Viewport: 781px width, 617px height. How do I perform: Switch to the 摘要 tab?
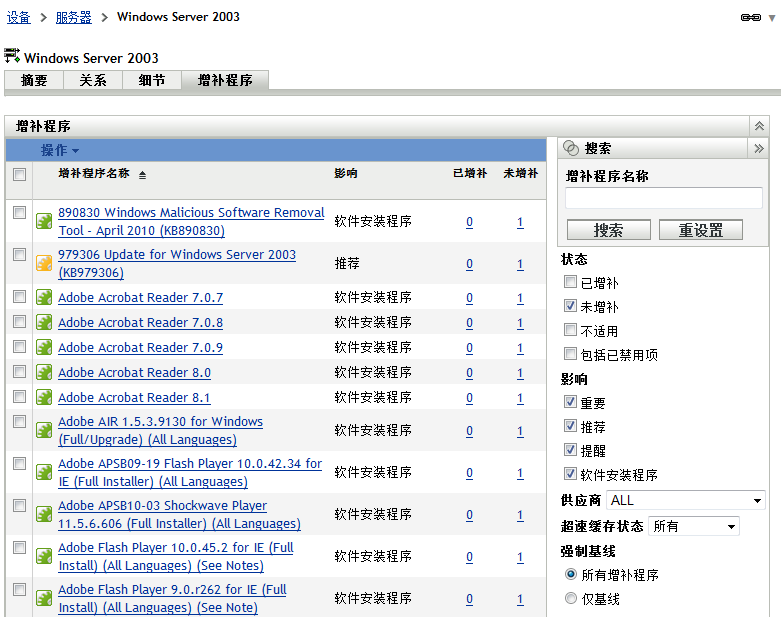pos(34,80)
